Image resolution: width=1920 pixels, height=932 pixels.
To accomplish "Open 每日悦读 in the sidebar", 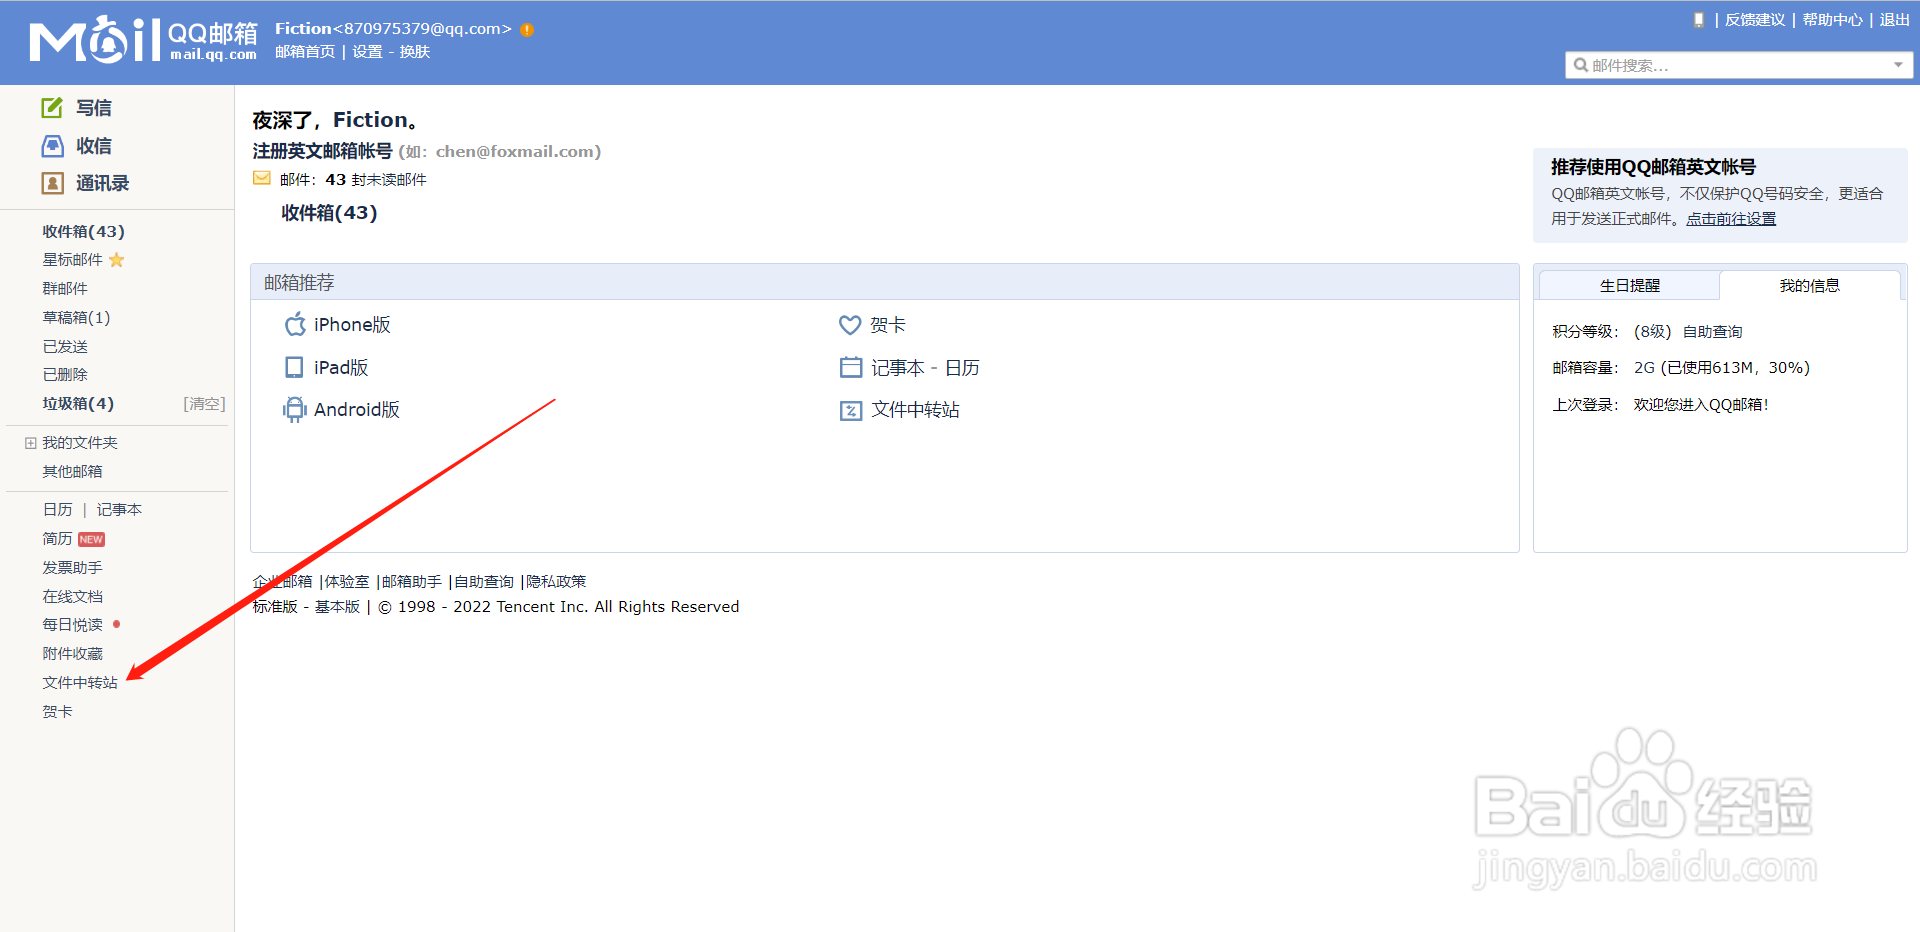I will tap(72, 625).
